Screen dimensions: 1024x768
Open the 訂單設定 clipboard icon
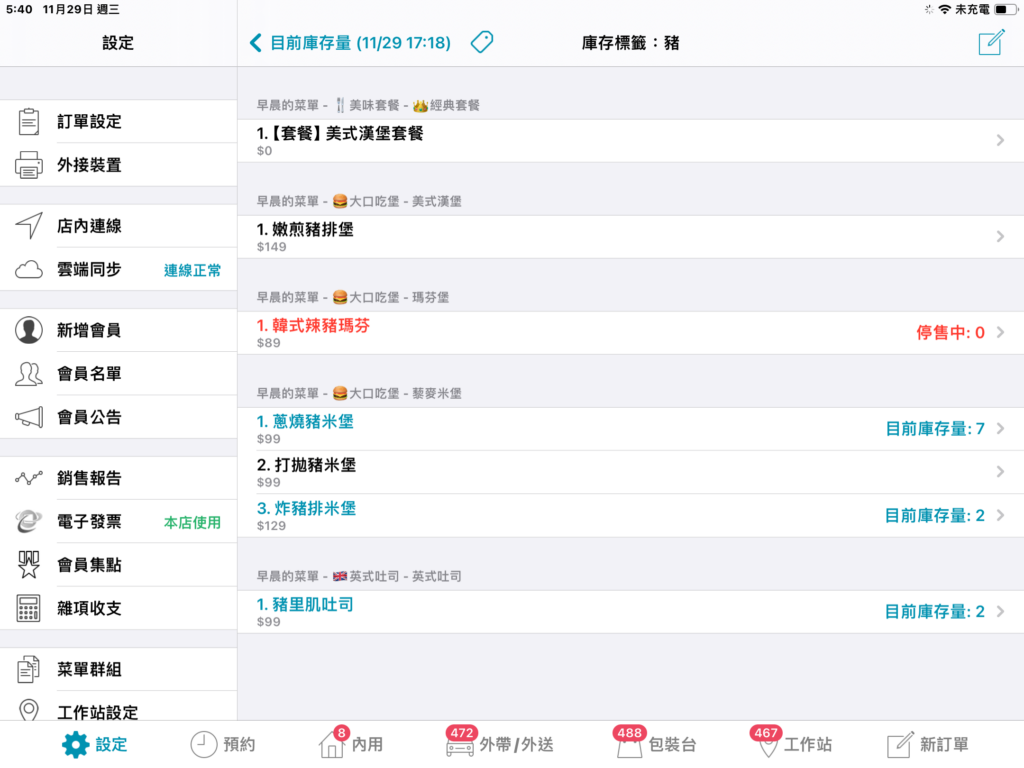tap(29, 121)
